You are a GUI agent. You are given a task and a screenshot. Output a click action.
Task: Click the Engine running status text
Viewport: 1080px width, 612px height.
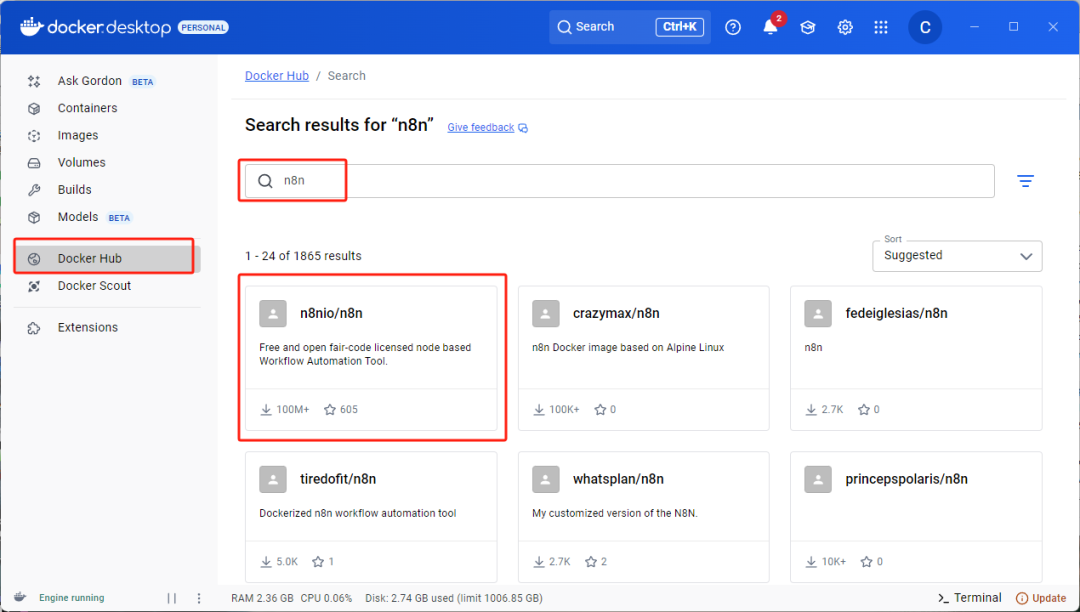pos(72,598)
